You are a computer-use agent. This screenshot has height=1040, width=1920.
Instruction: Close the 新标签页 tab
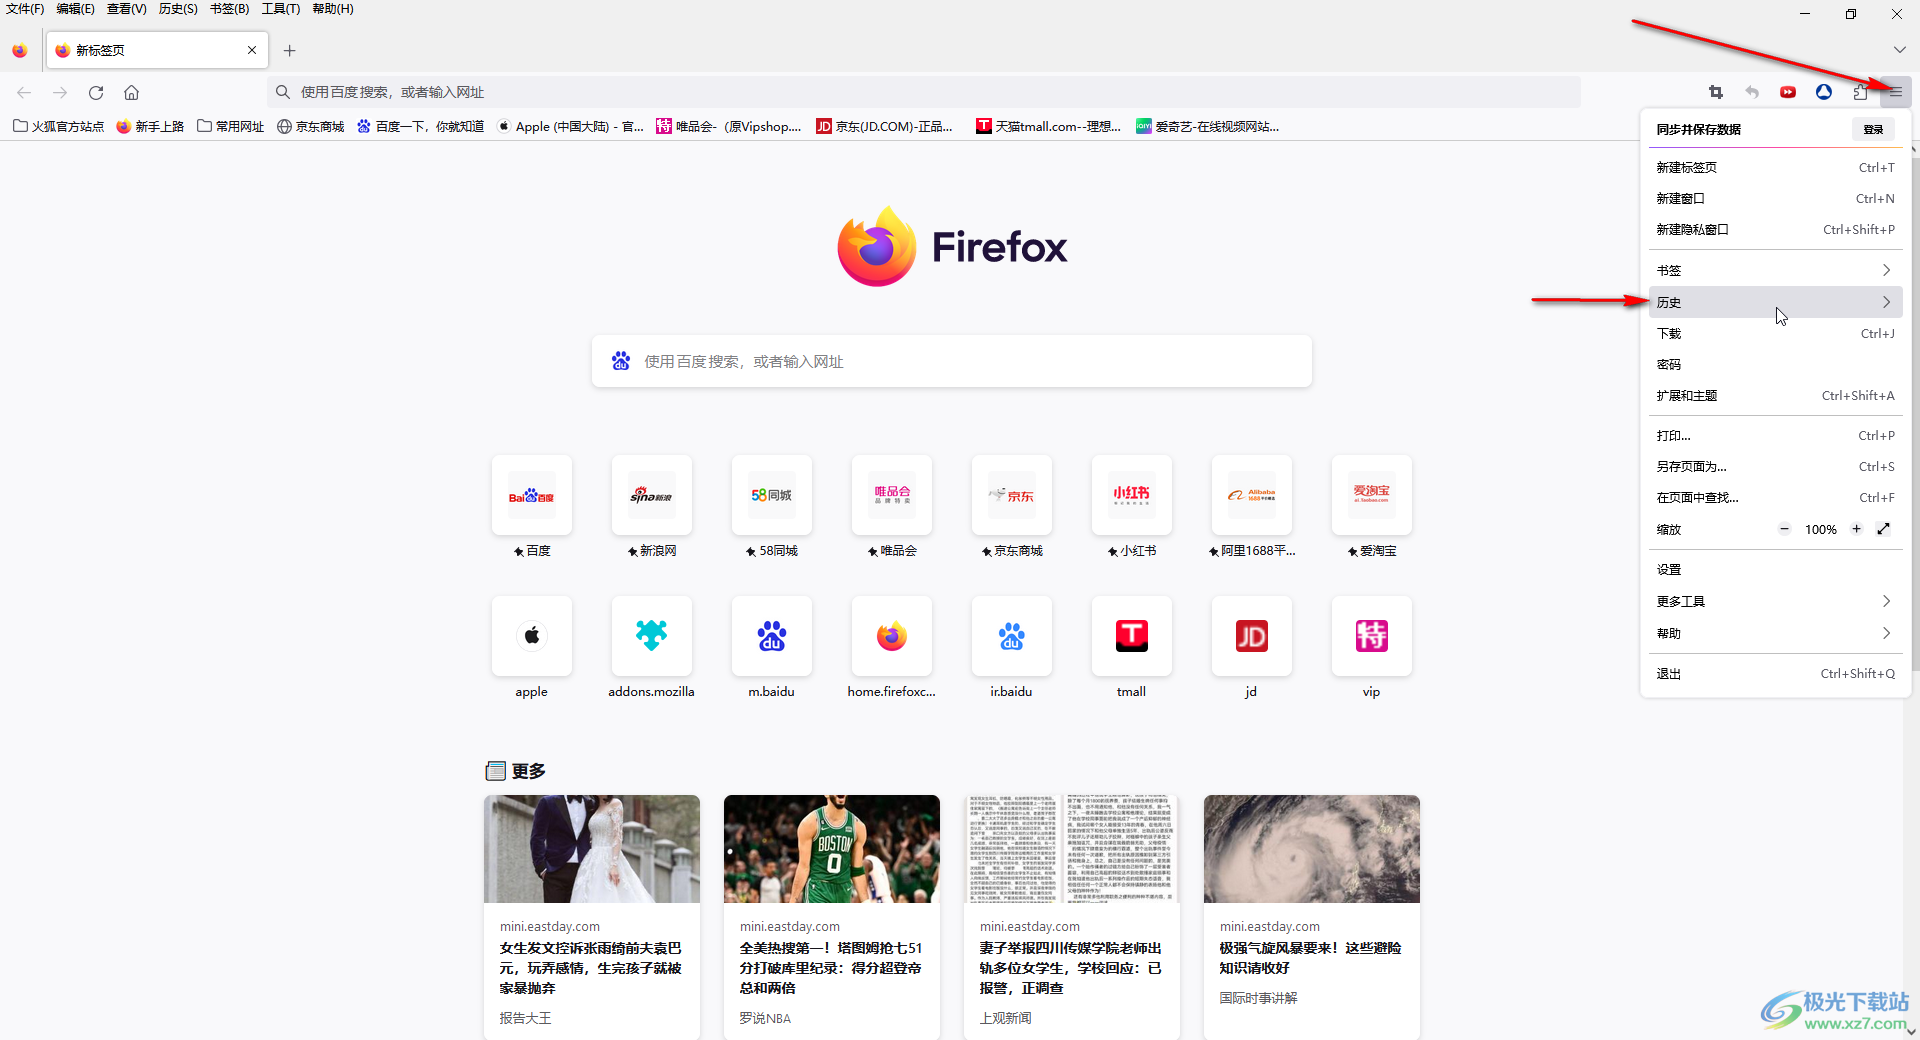pyautogui.click(x=252, y=50)
